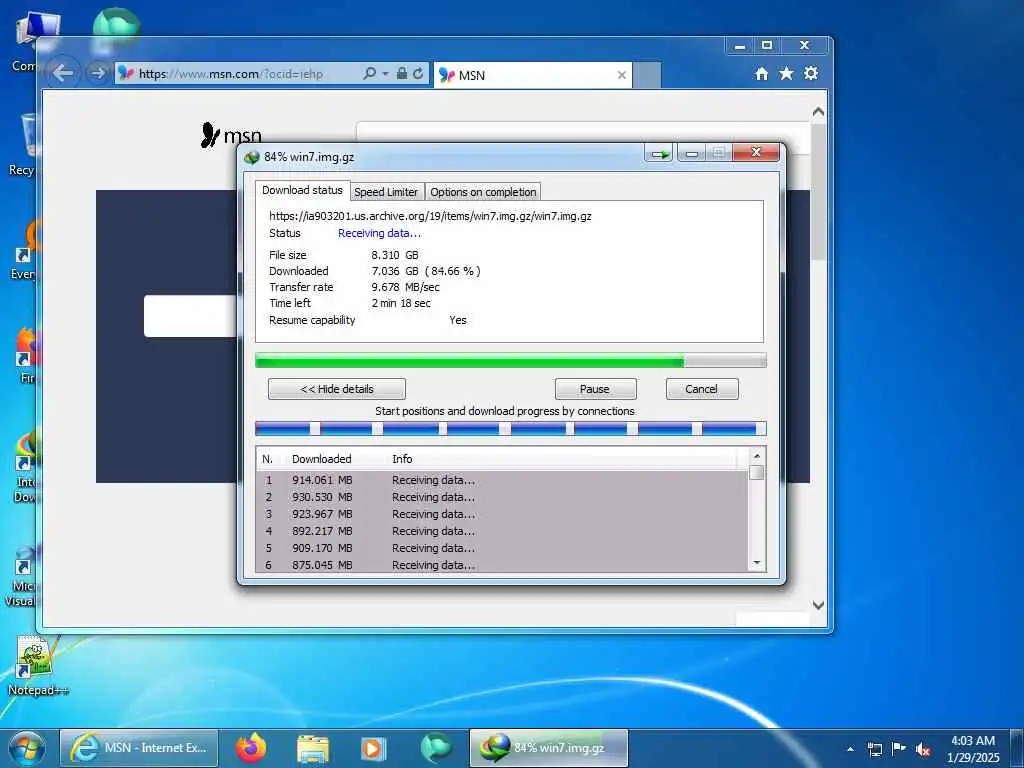This screenshot has height=768, width=1024.
Task: Click the IDM icon in download dialog title bar
Action: click(252, 157)
